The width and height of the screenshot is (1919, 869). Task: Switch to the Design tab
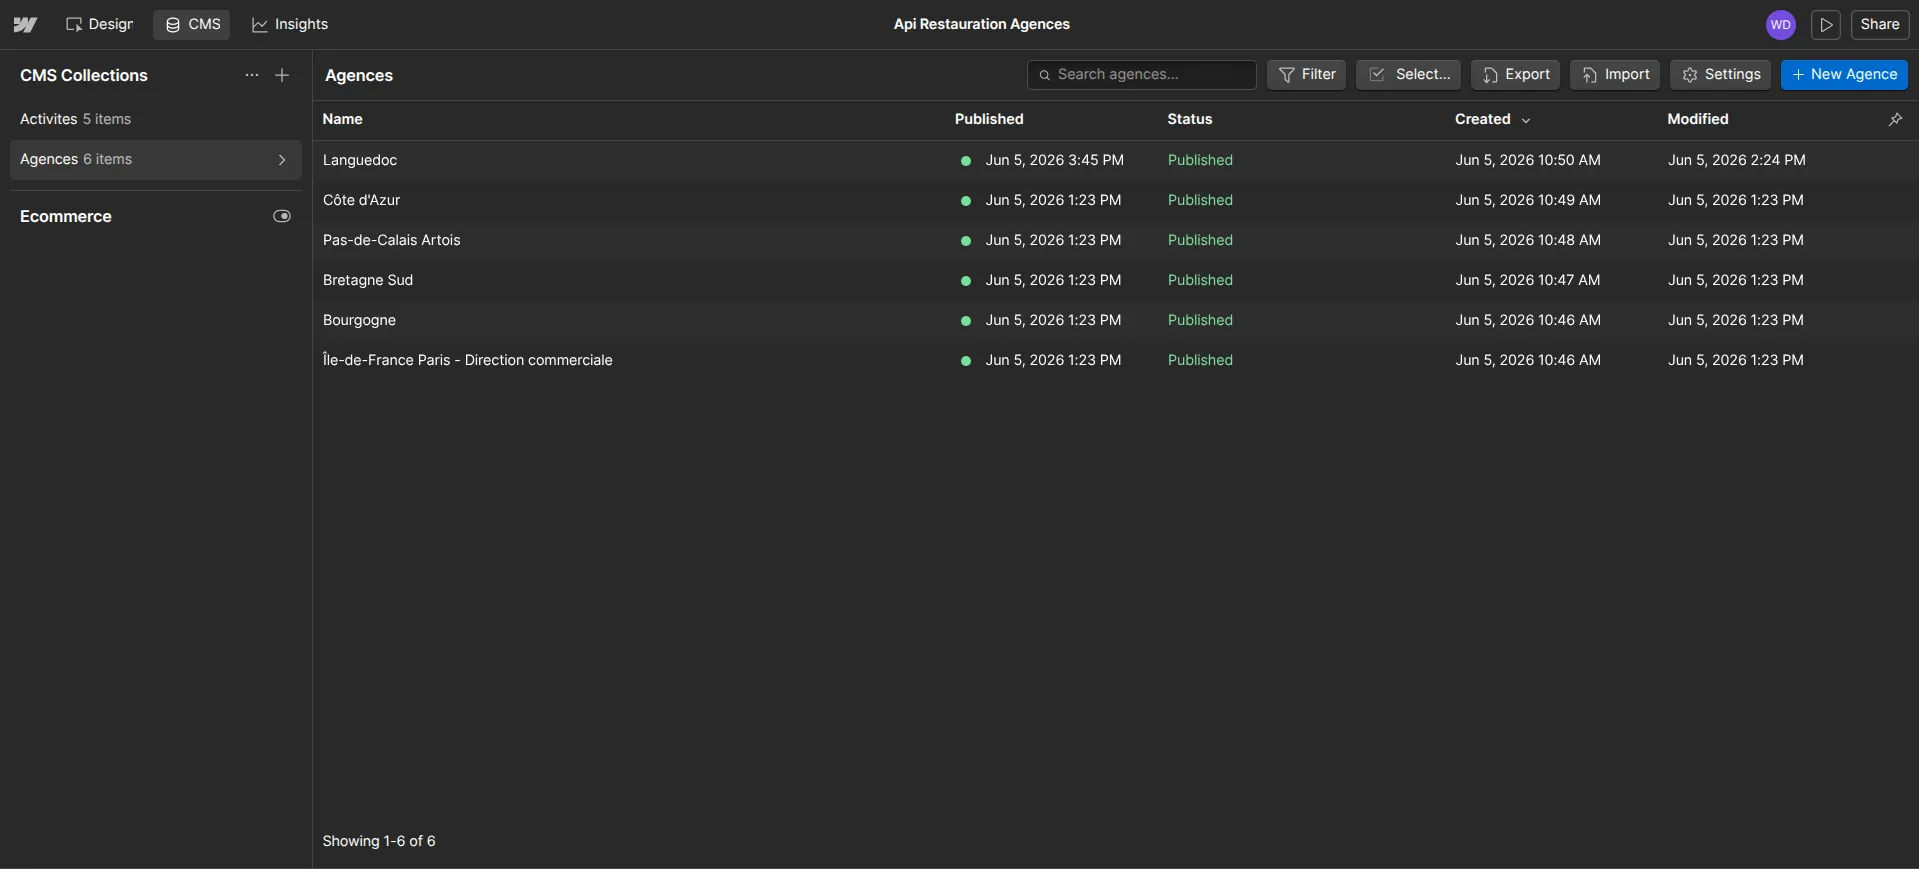99,24
